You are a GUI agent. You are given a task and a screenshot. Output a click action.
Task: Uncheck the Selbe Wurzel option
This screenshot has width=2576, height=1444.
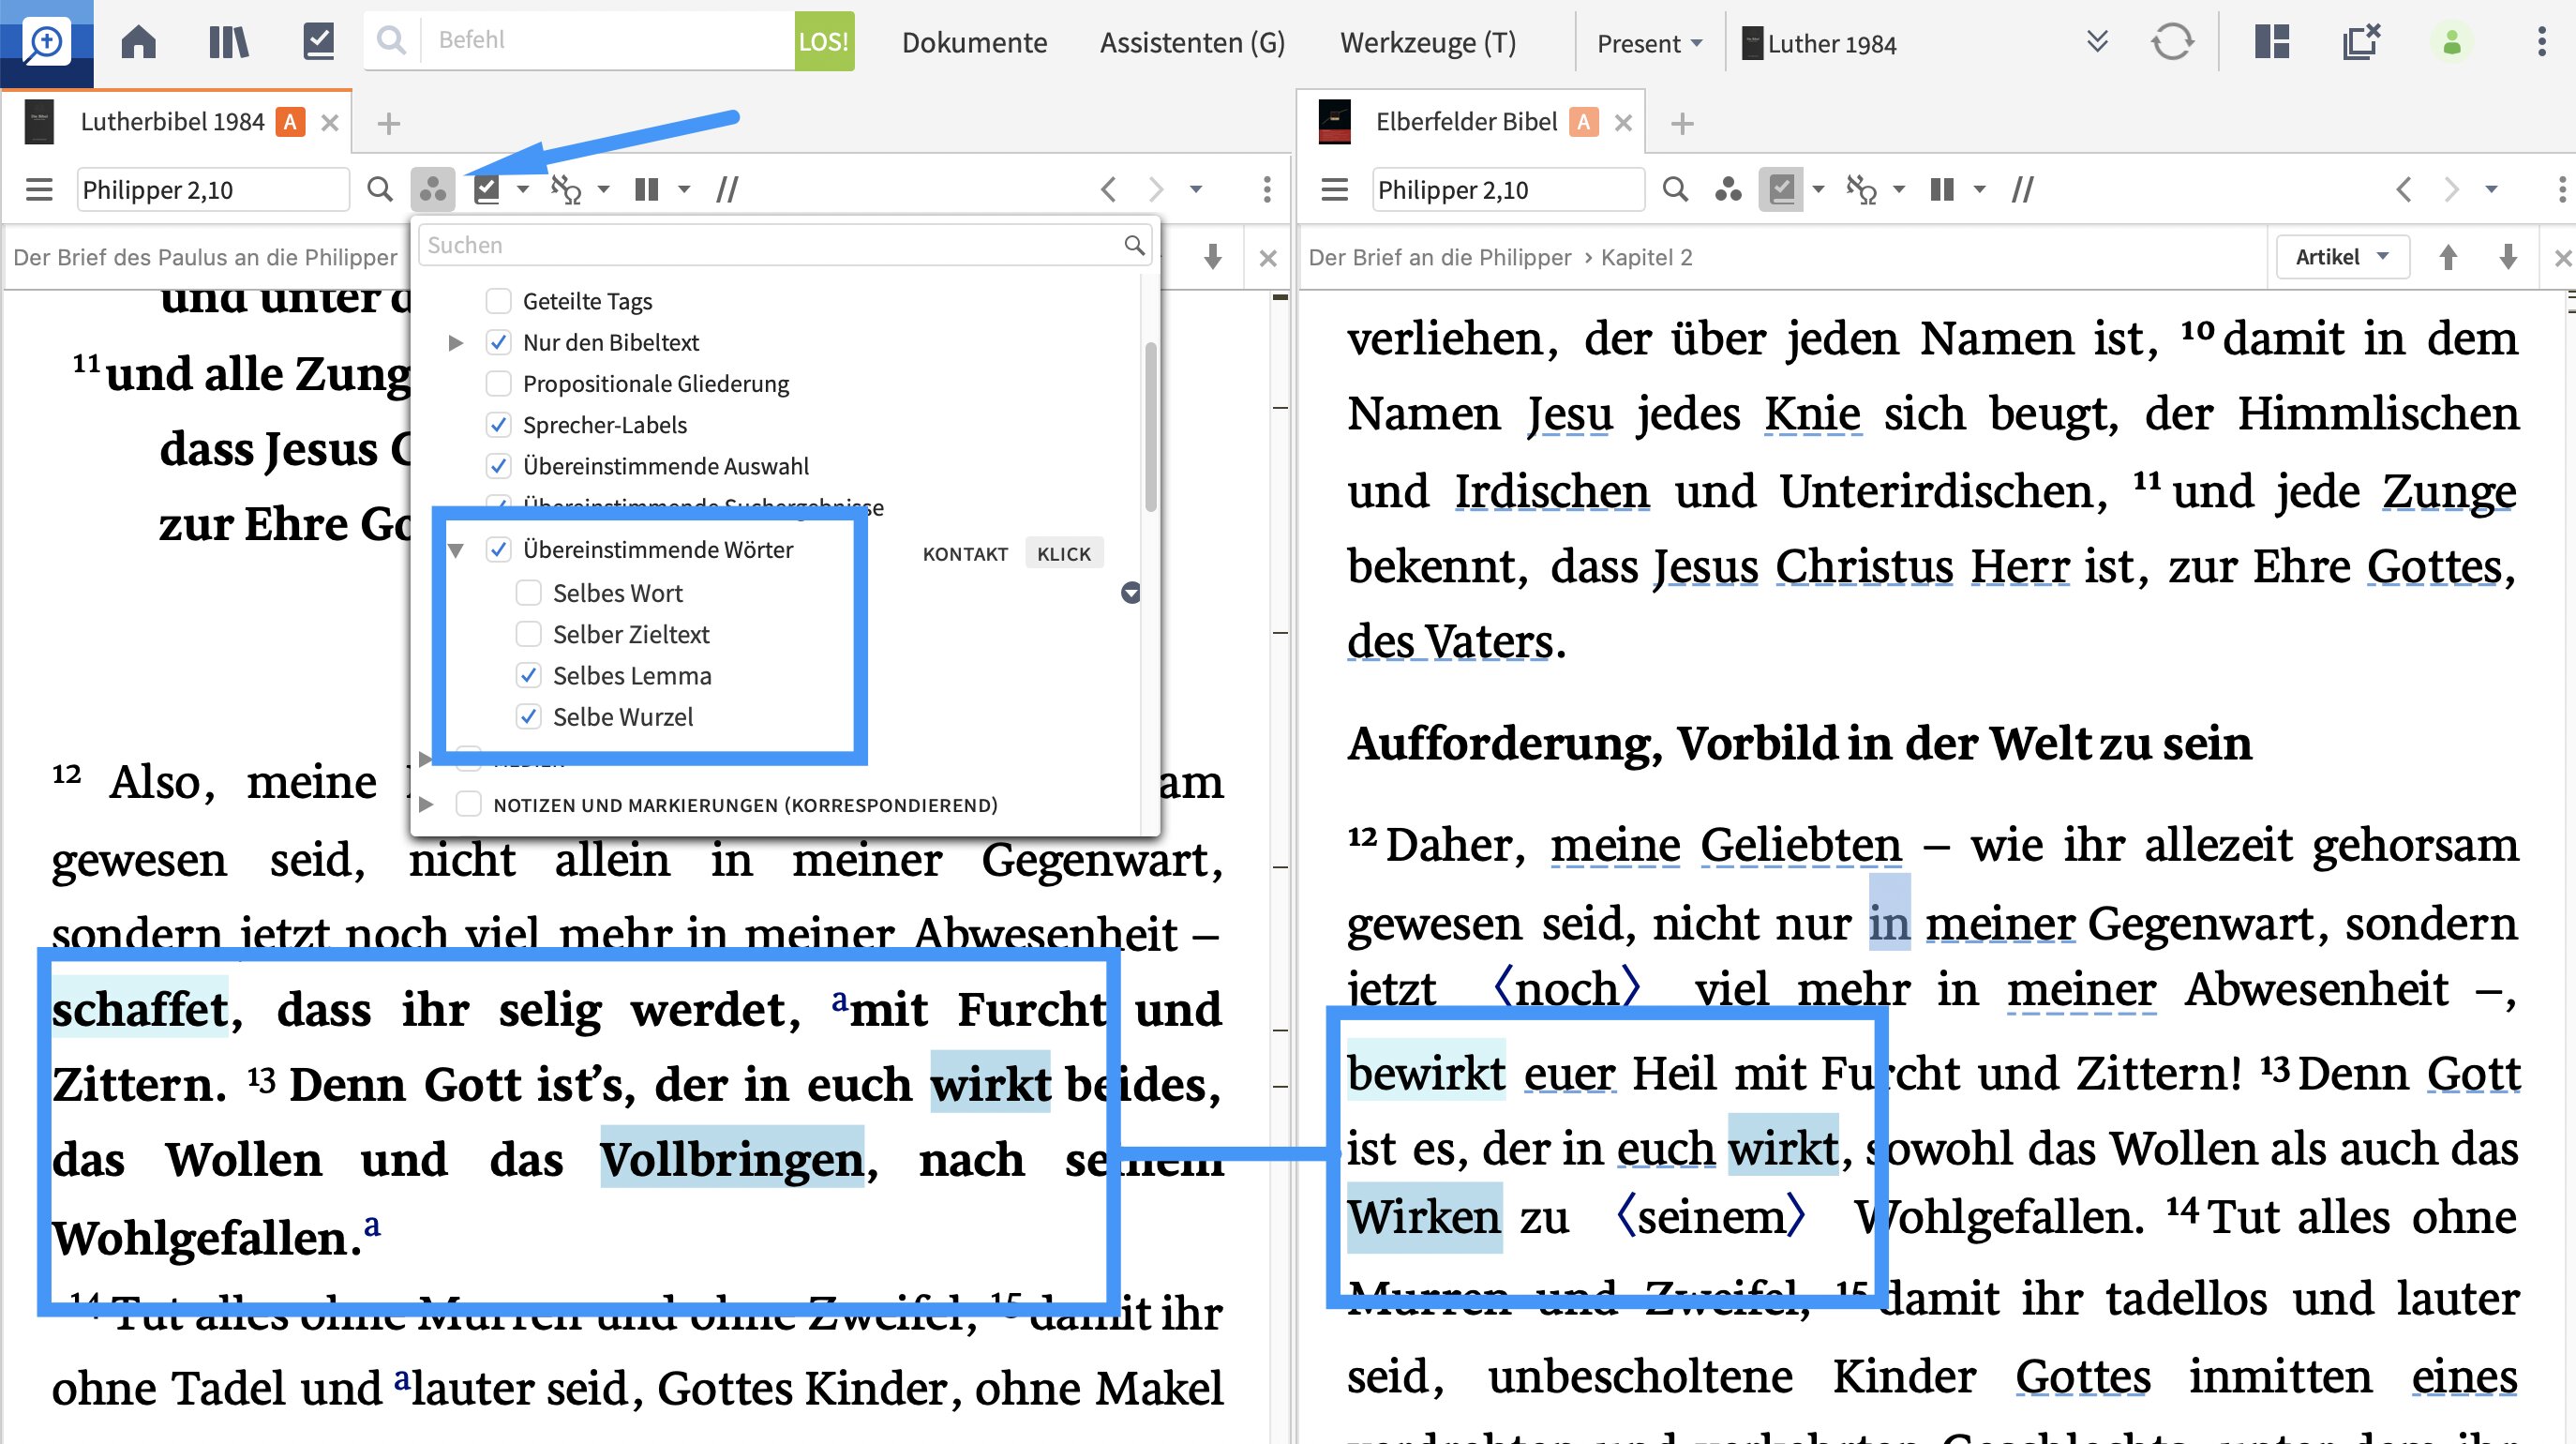click(528, 717)
